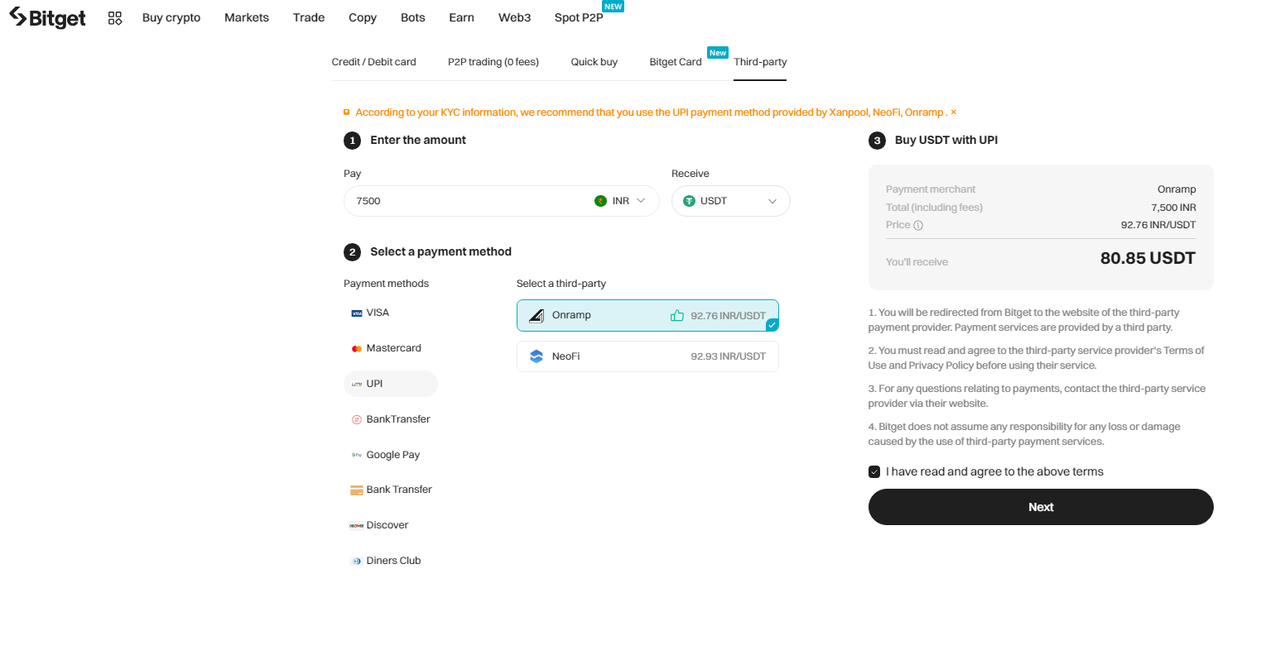Click the Payment merchant Onramp value
Image resolution: width=1280 pixels, height=650 pixels.
click(x=1177, y=189)
